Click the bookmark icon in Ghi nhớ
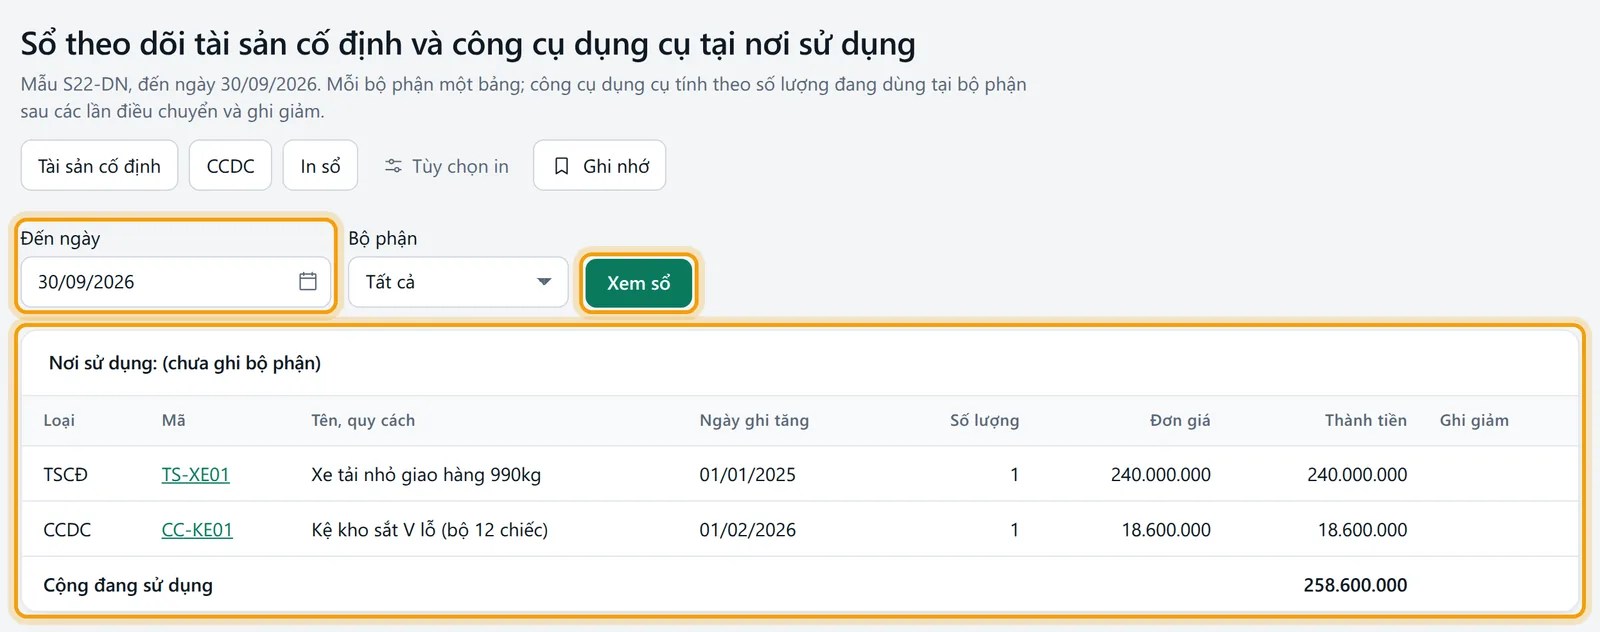The height and width of the screenshot is (632, 1600). (x=561, y=166)
